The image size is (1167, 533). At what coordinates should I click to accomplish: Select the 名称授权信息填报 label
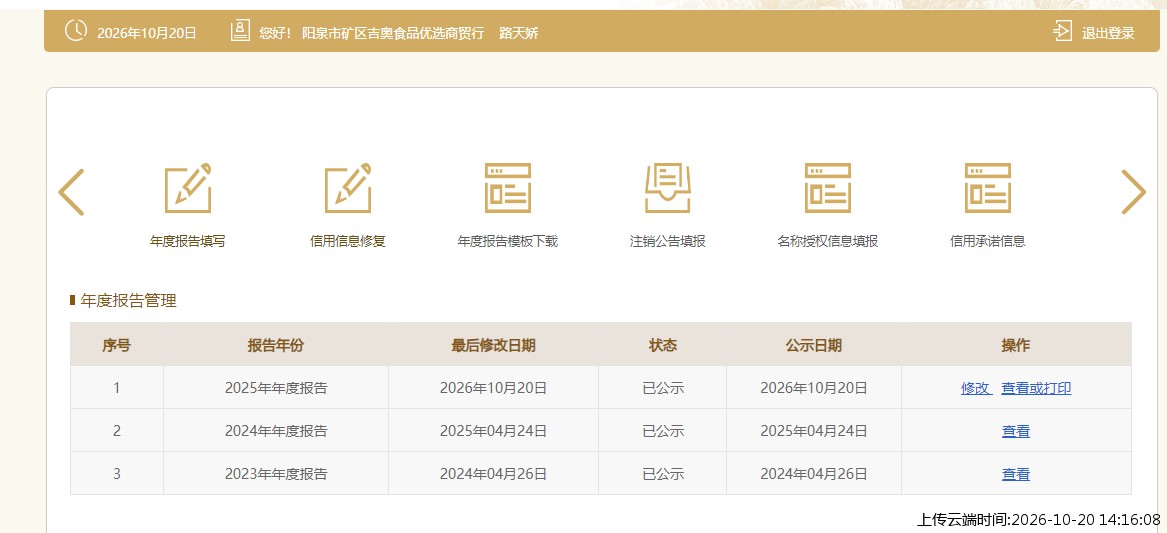828,241
